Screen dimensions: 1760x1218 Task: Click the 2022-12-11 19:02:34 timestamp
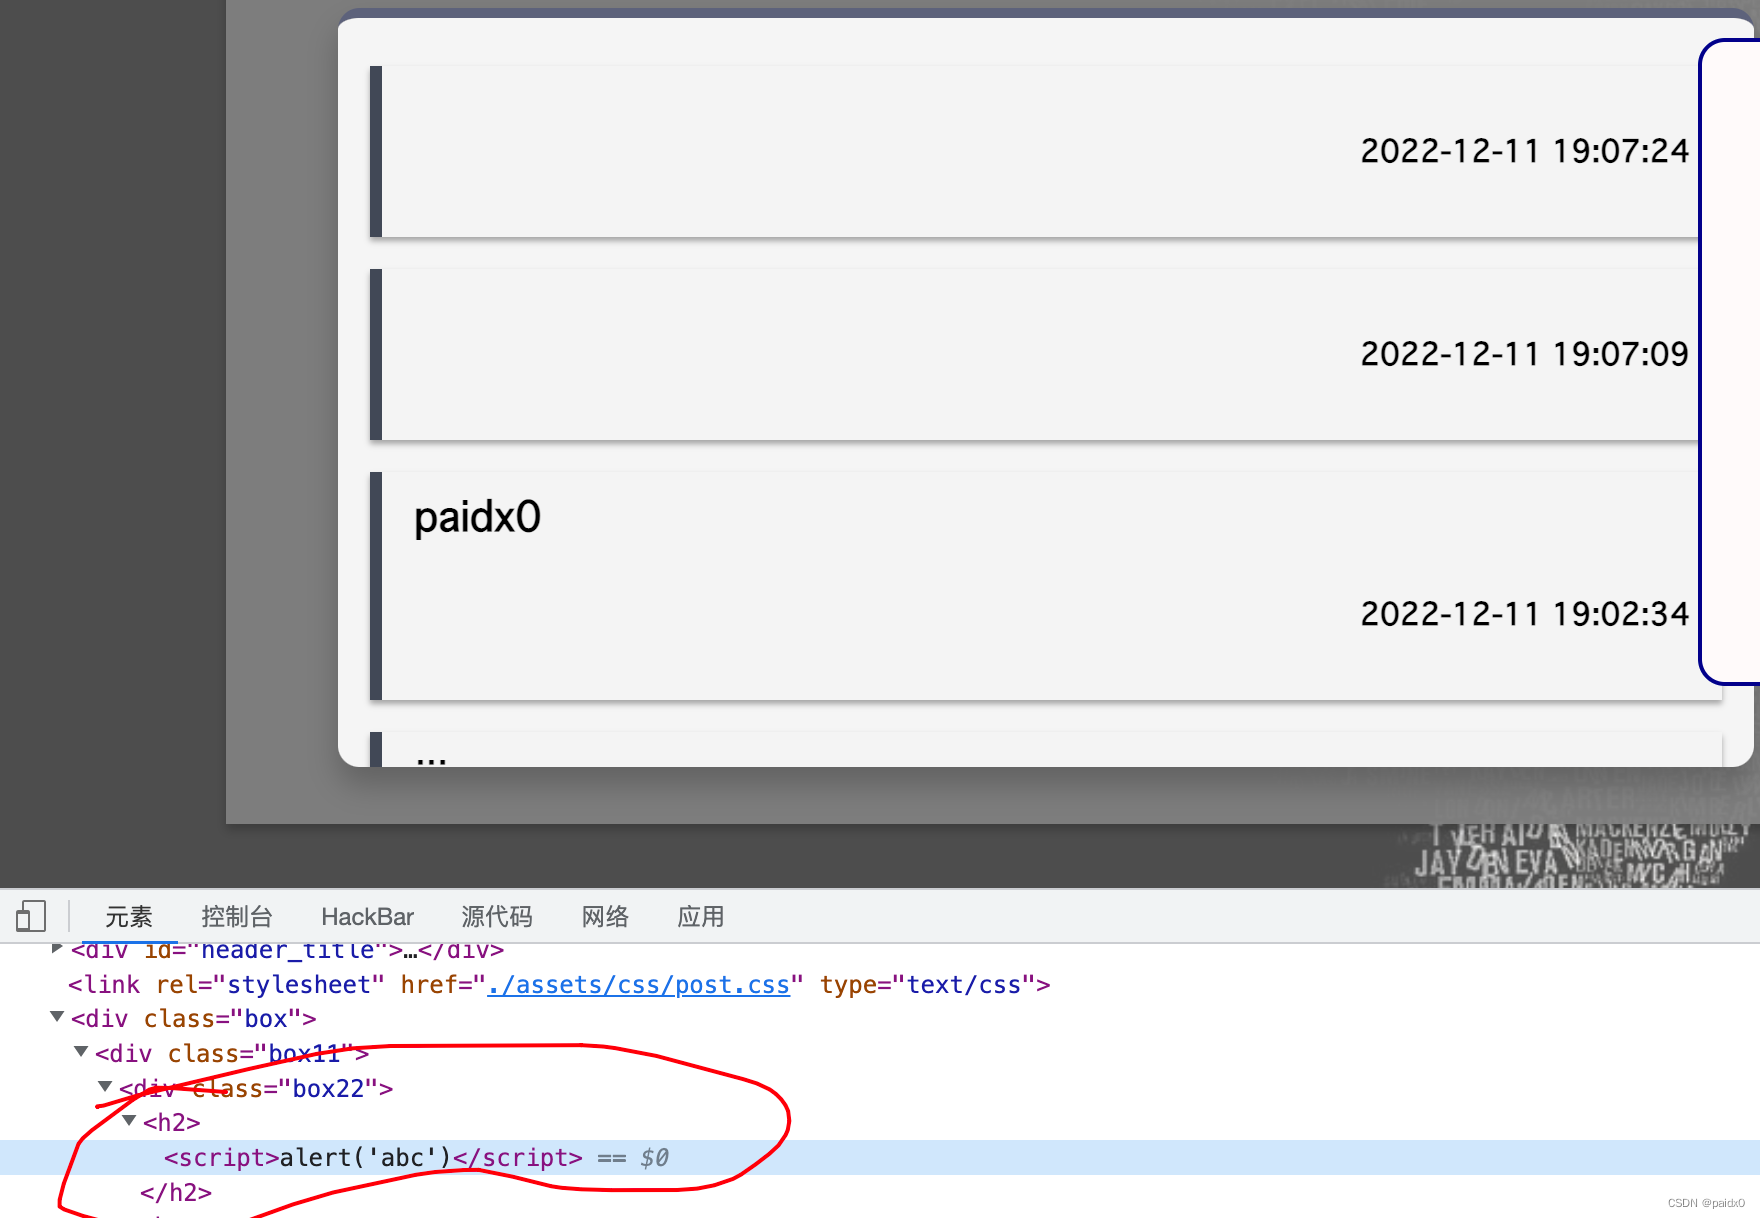1524,614
